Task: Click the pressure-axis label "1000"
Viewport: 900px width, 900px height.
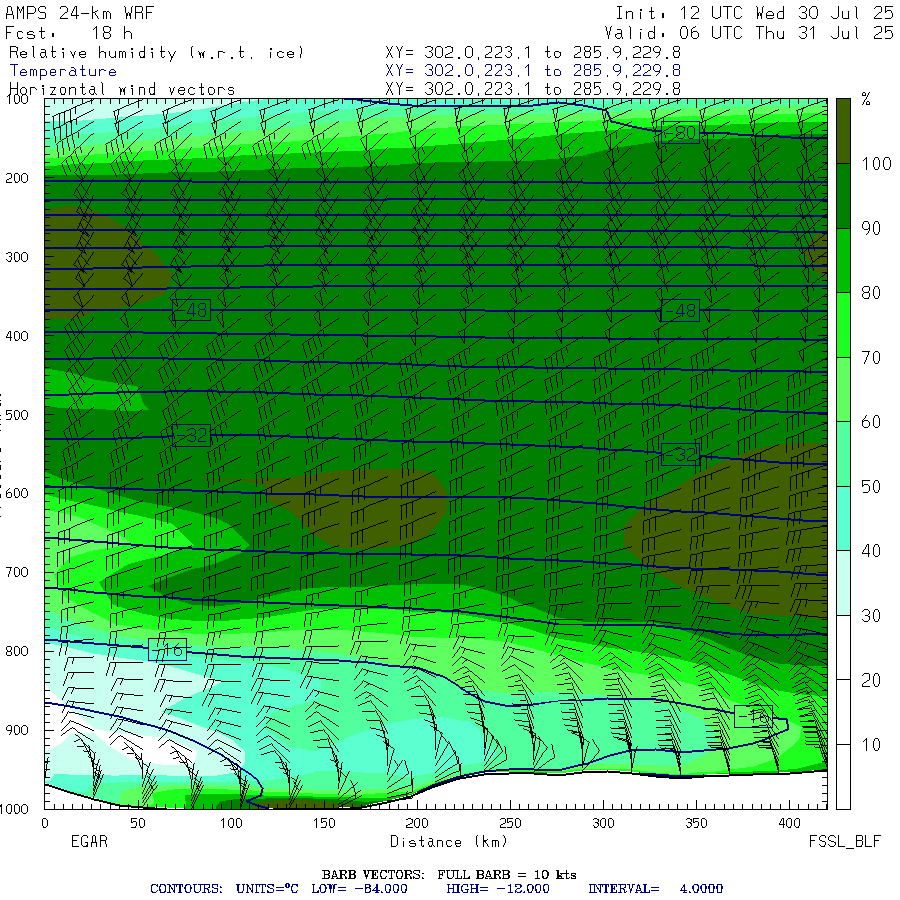Action: tap(14, 809)
